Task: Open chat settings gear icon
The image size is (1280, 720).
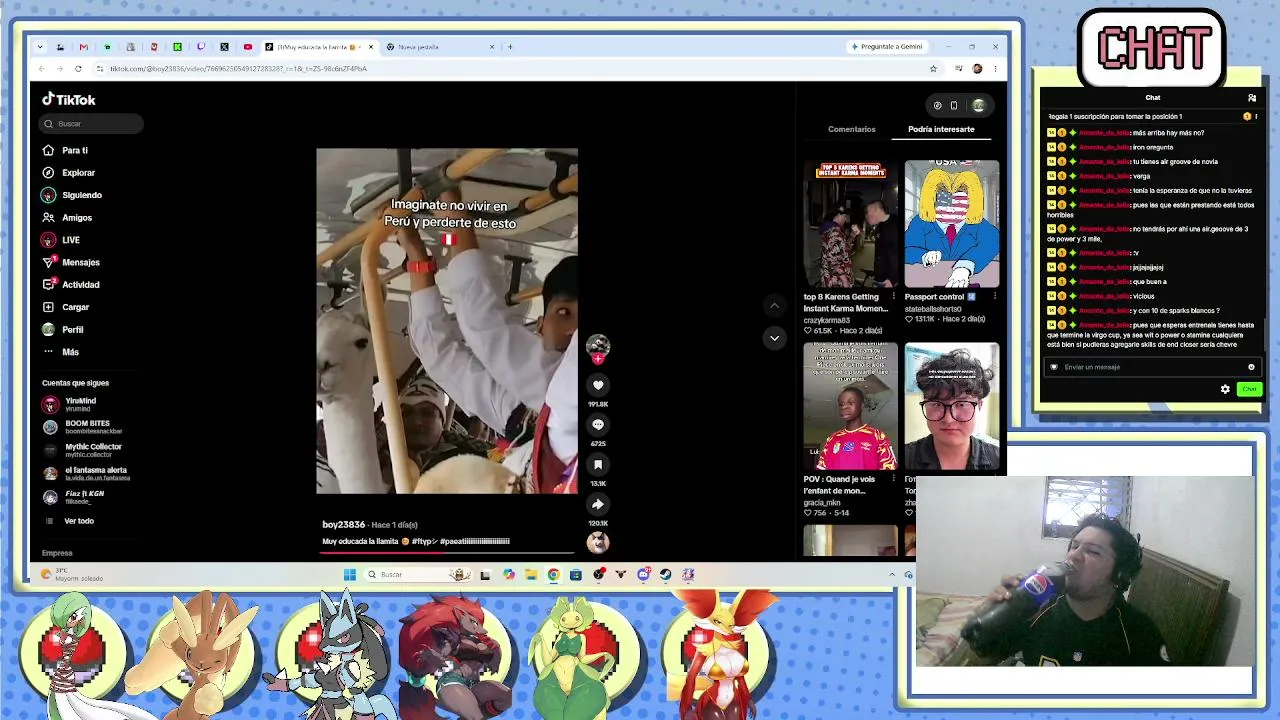Action: tap(1225, 389)
